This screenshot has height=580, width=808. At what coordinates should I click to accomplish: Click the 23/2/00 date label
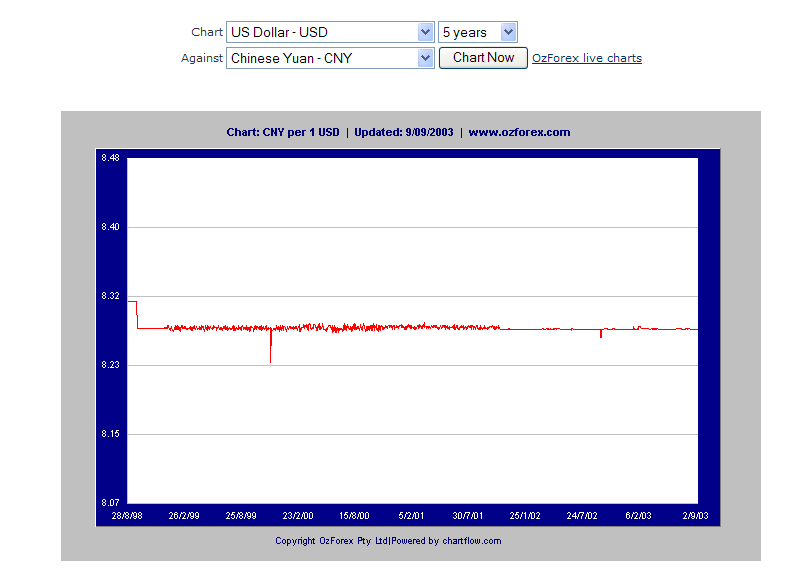(297, 516)
